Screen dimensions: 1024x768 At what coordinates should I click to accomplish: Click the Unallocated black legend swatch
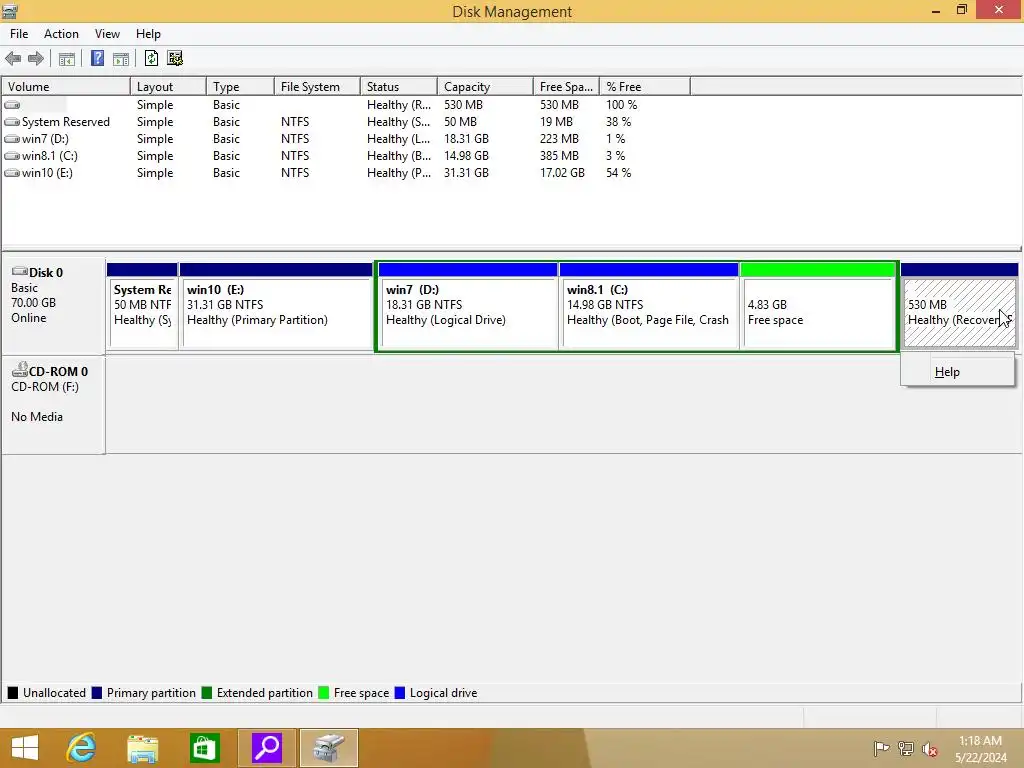pos(13,693)
